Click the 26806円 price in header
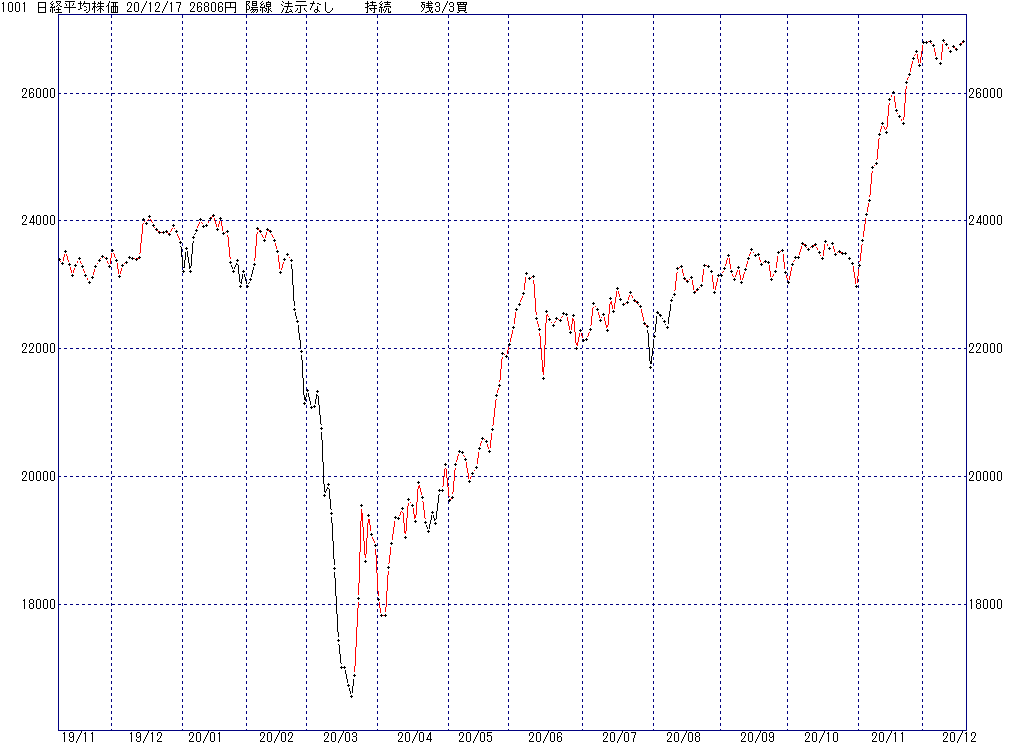This screenshot has height=745, width=1024. tap(215, 7)
